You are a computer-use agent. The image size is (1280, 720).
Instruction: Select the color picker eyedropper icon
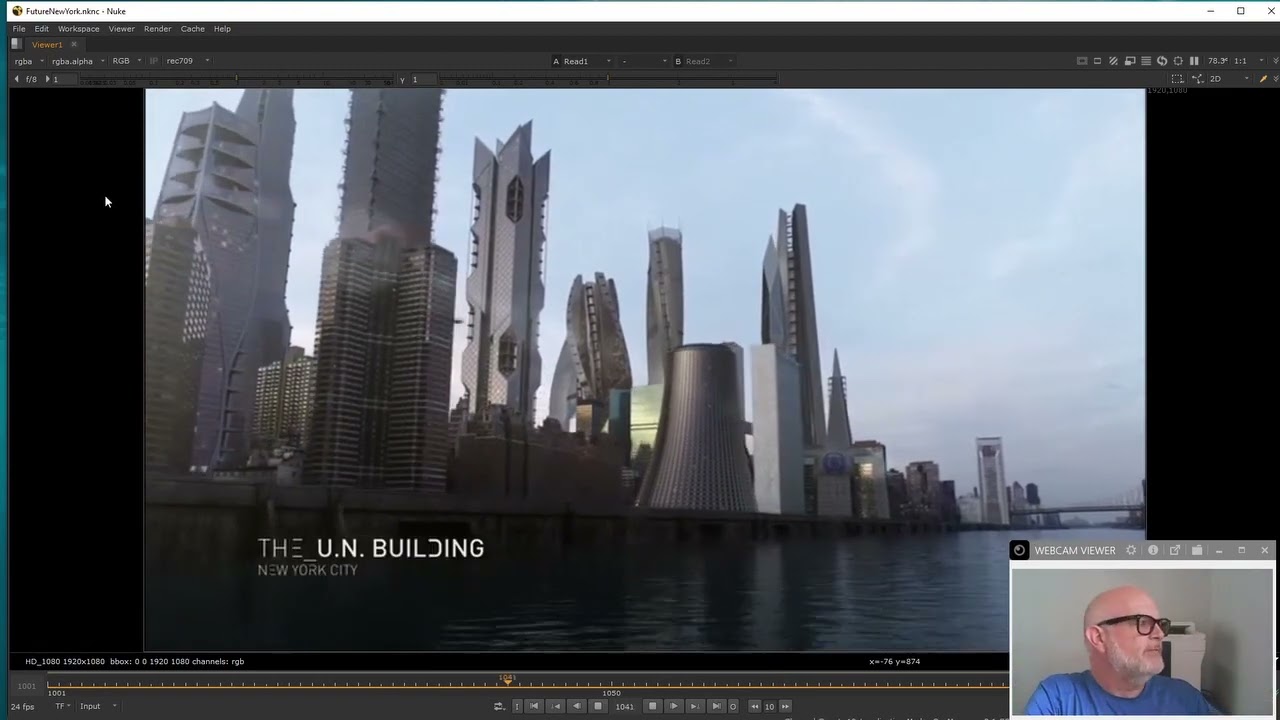1263,79
